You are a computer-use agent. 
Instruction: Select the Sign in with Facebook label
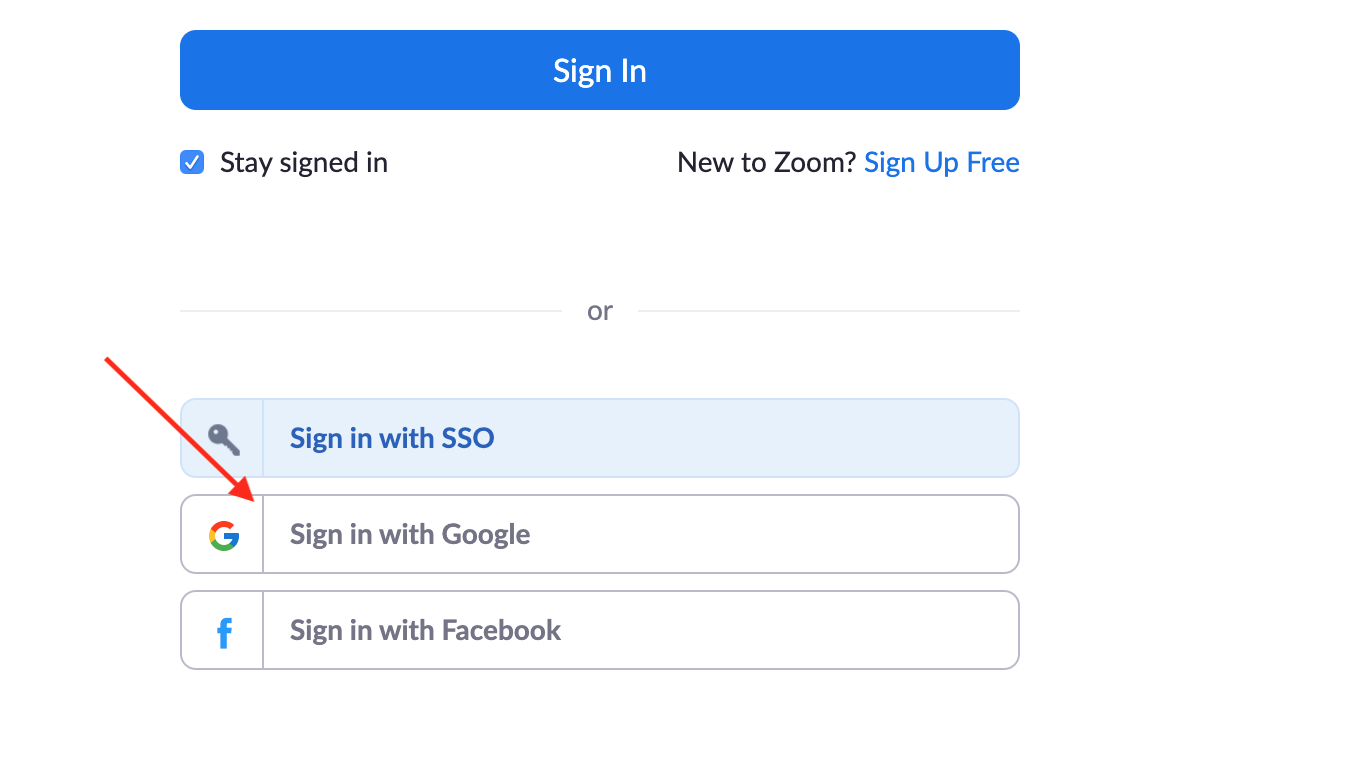pos(425,631)
